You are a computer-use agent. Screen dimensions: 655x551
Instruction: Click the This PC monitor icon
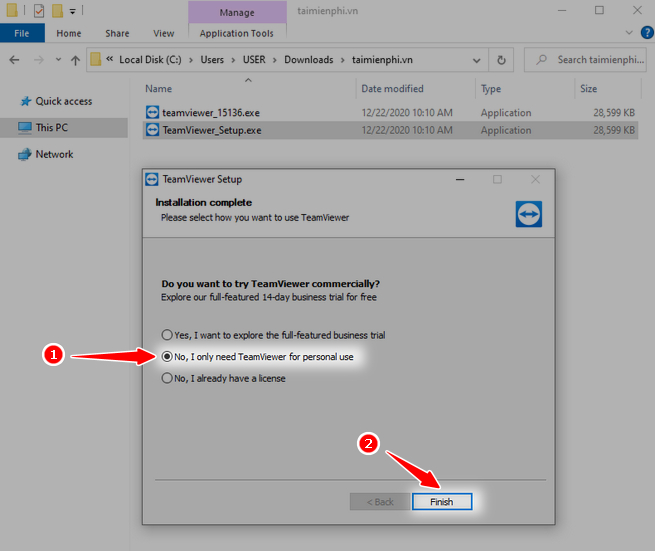click(x=25, y=128)
